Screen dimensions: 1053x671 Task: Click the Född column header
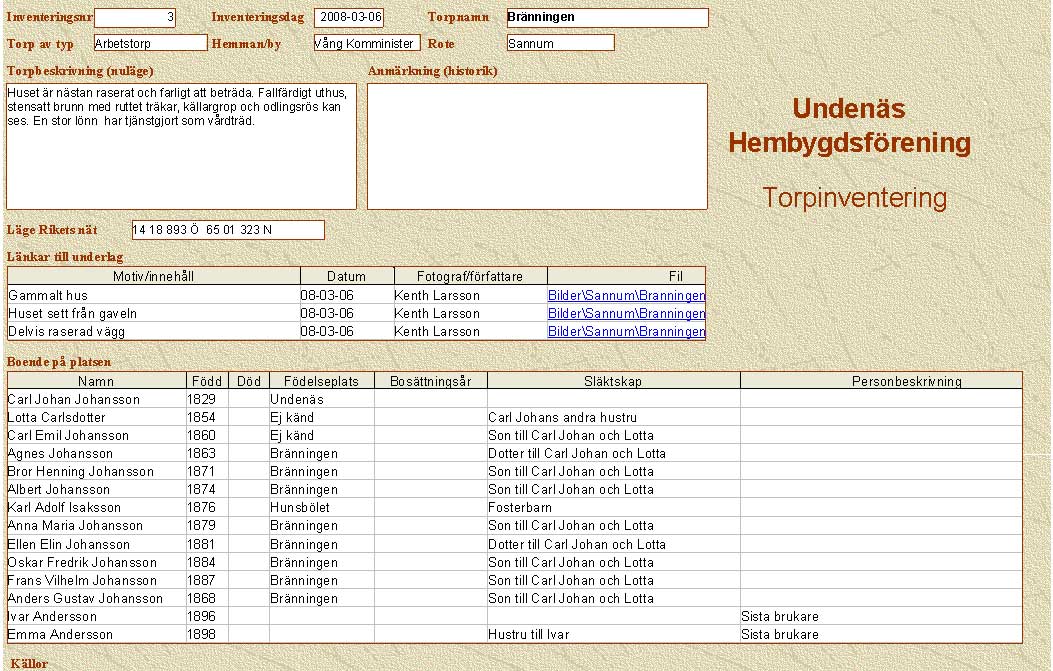point(207,381)
